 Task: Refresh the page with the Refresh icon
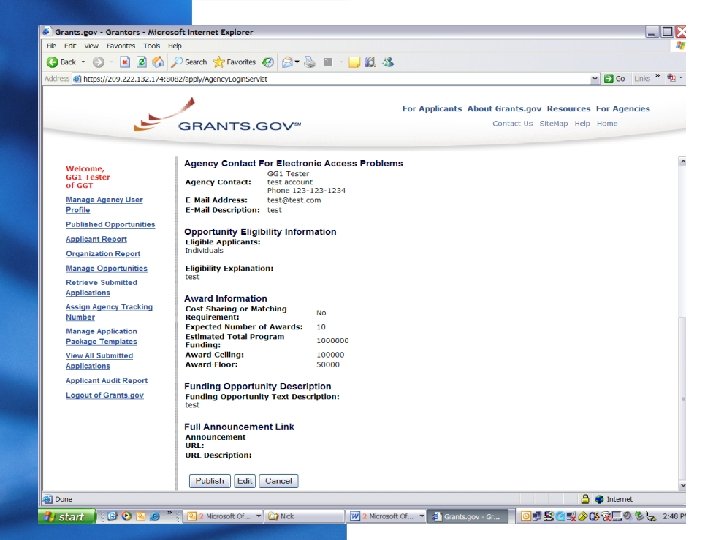142,62
